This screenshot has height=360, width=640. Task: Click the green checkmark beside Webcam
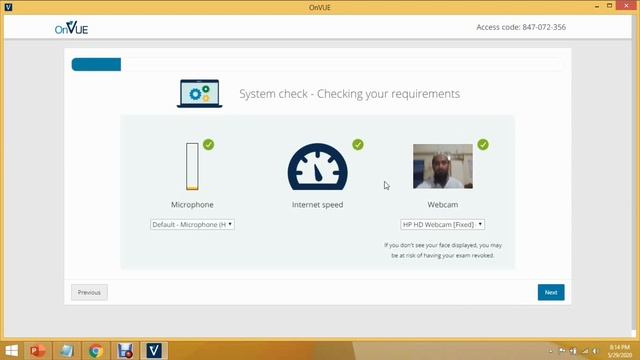pyautogui.click(x=483, y=144)
